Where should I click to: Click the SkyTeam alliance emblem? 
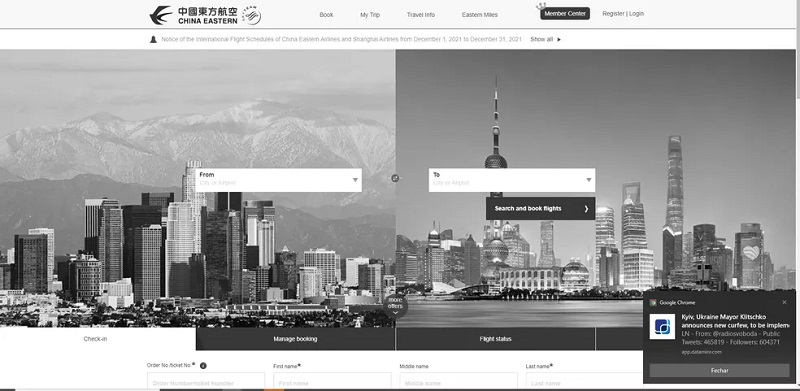tap(251, 15)
